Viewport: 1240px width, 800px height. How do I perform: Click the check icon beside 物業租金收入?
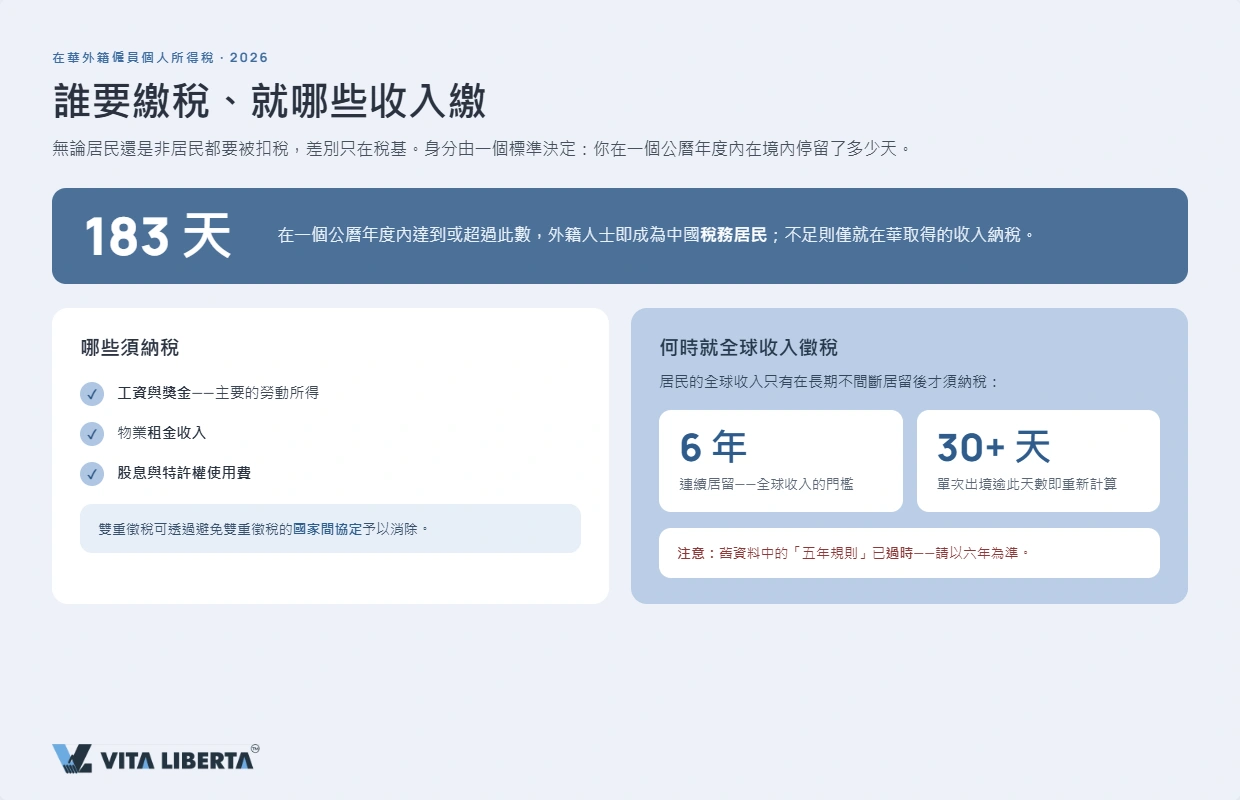92,434
